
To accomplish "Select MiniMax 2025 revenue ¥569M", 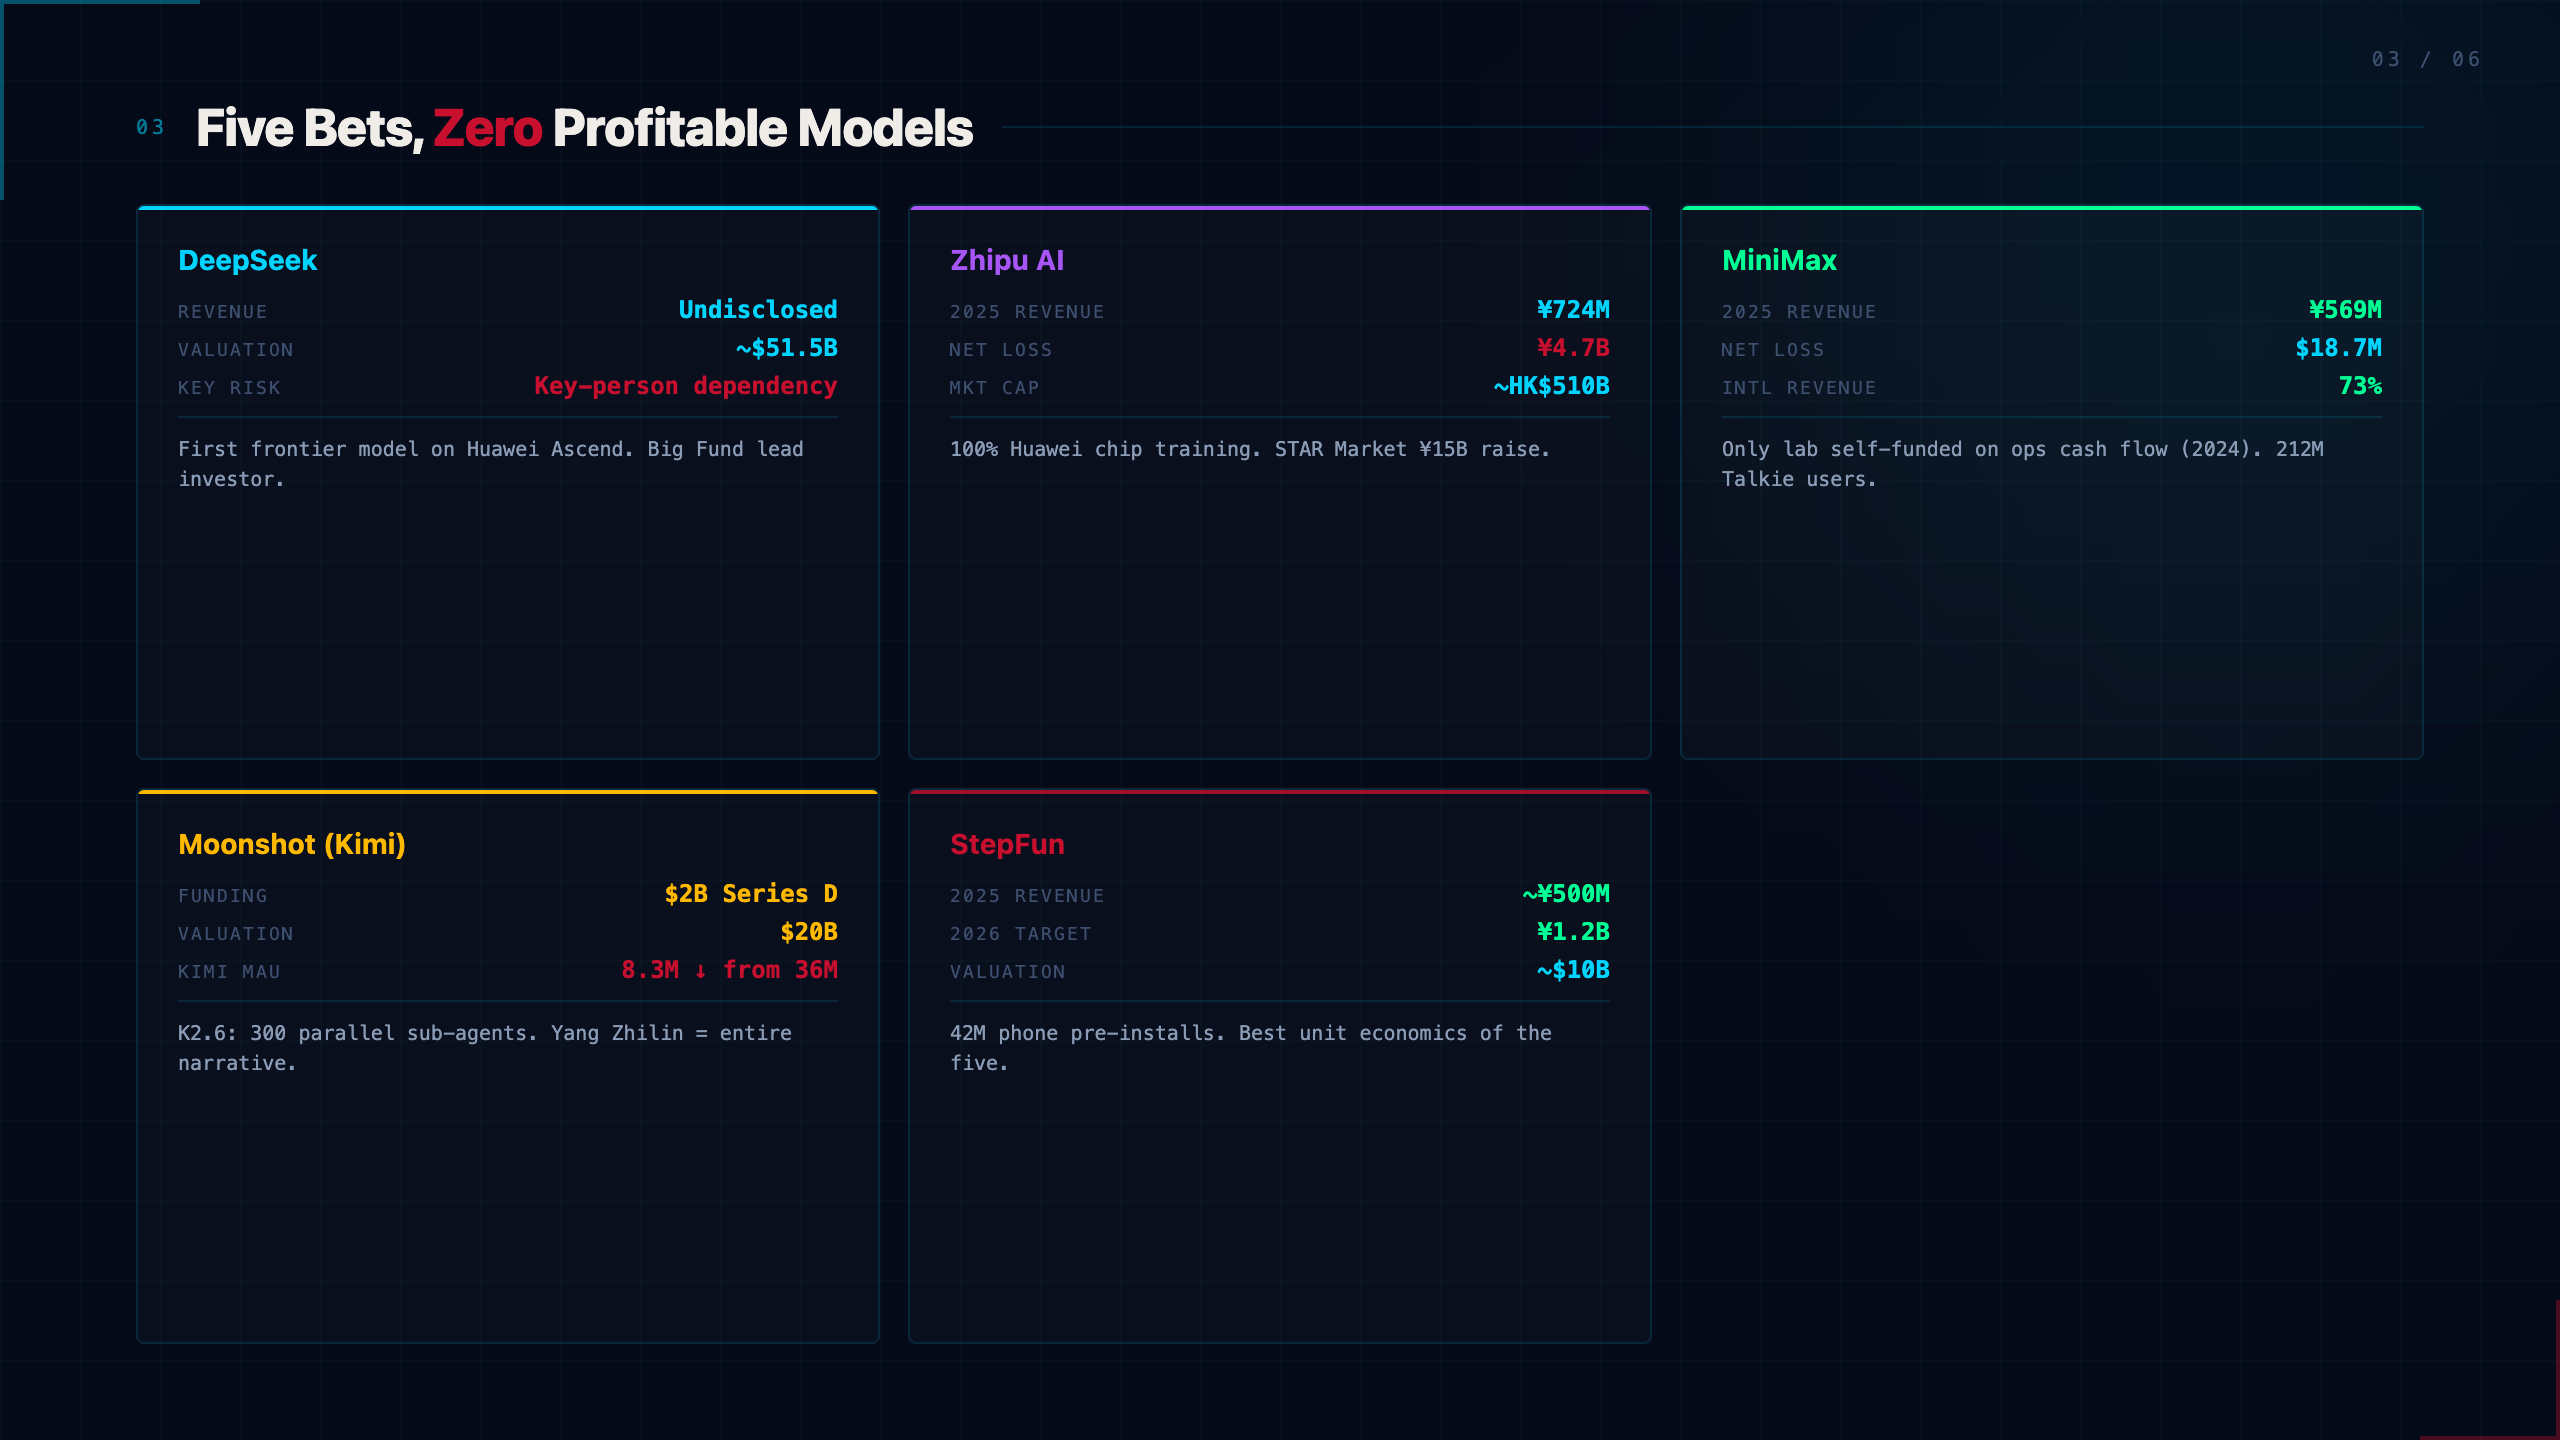I will pos(2345,310).
